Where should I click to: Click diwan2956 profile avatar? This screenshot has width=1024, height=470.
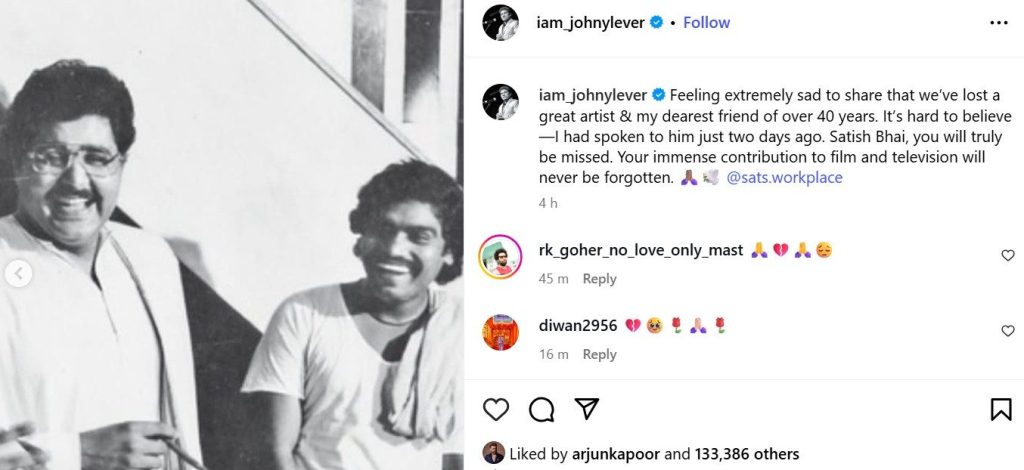[x=500, y=331]
